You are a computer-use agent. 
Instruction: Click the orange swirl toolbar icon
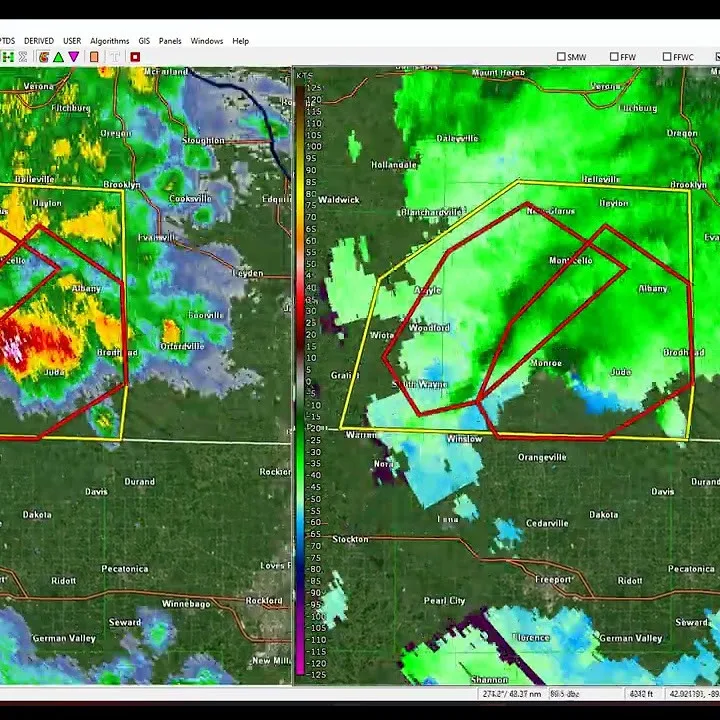[x=44, y=57]
